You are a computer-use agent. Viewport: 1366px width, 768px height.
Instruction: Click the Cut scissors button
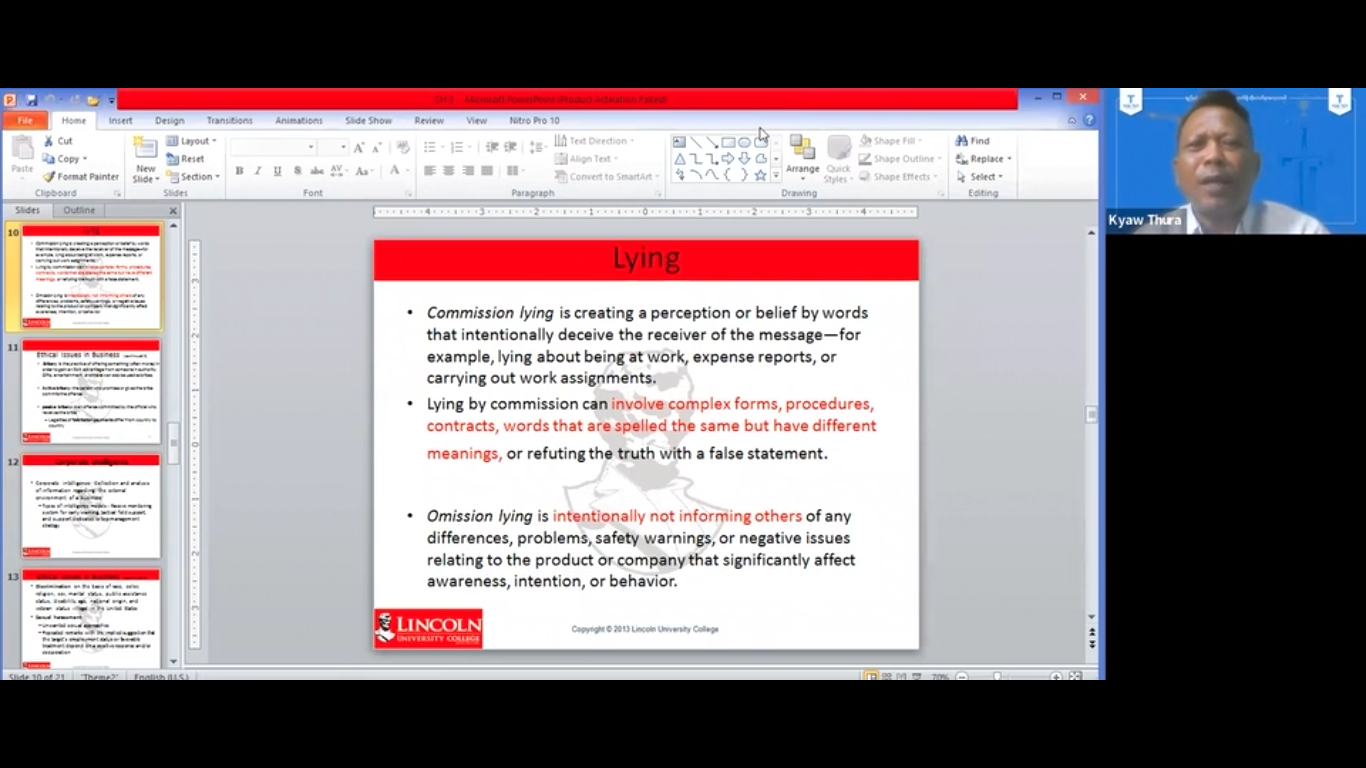coord(58,141)
